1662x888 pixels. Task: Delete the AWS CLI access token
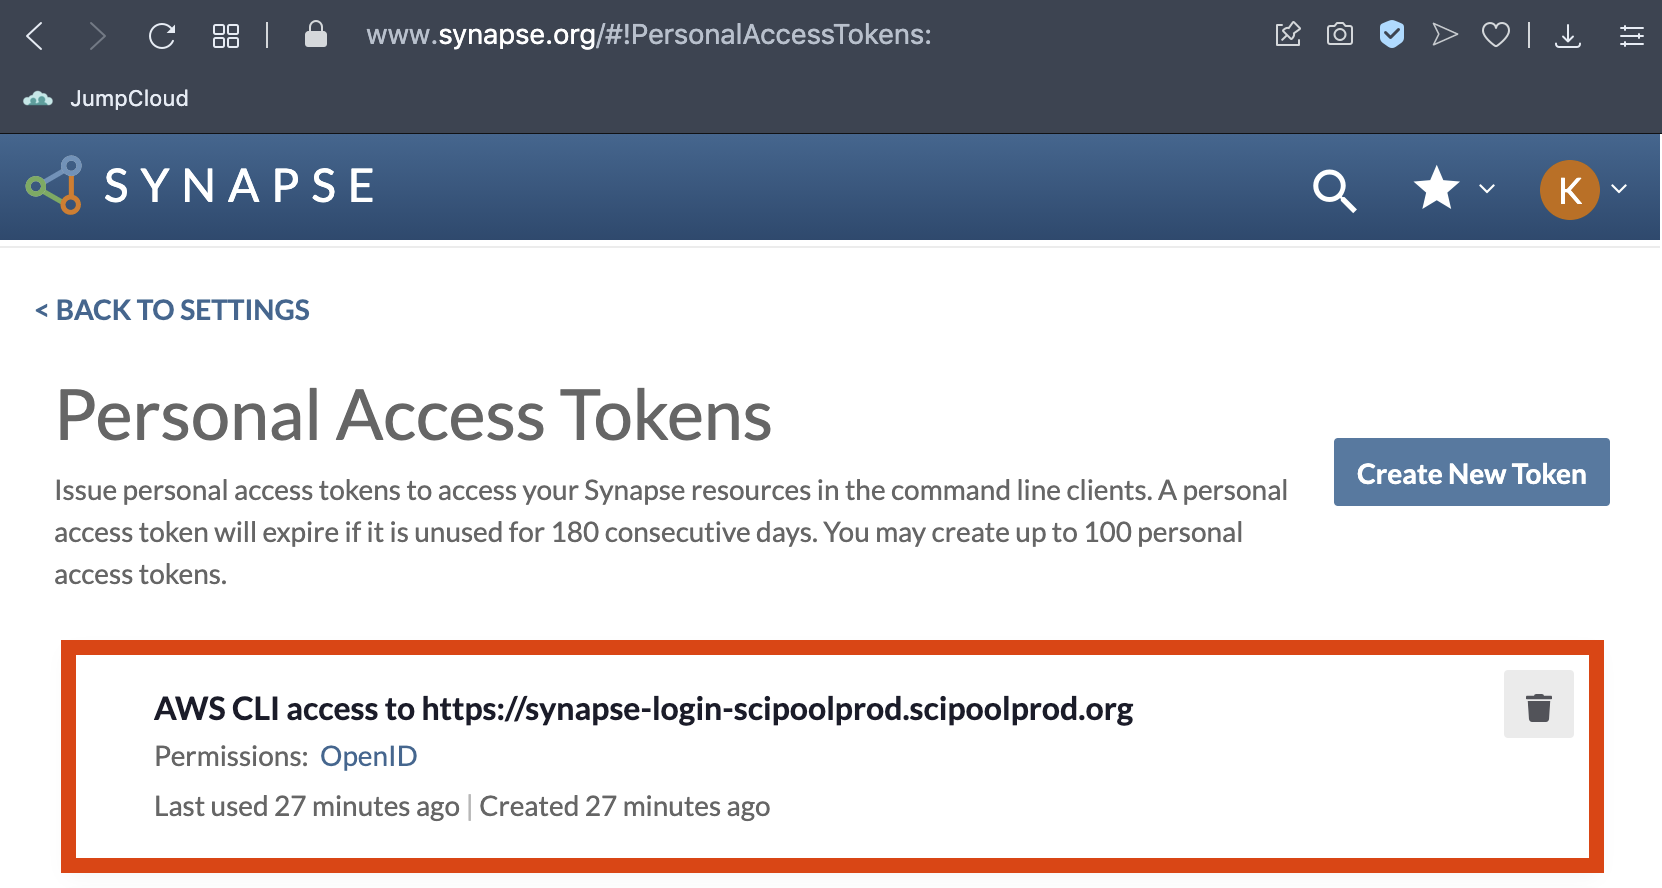coord(1538,706)
